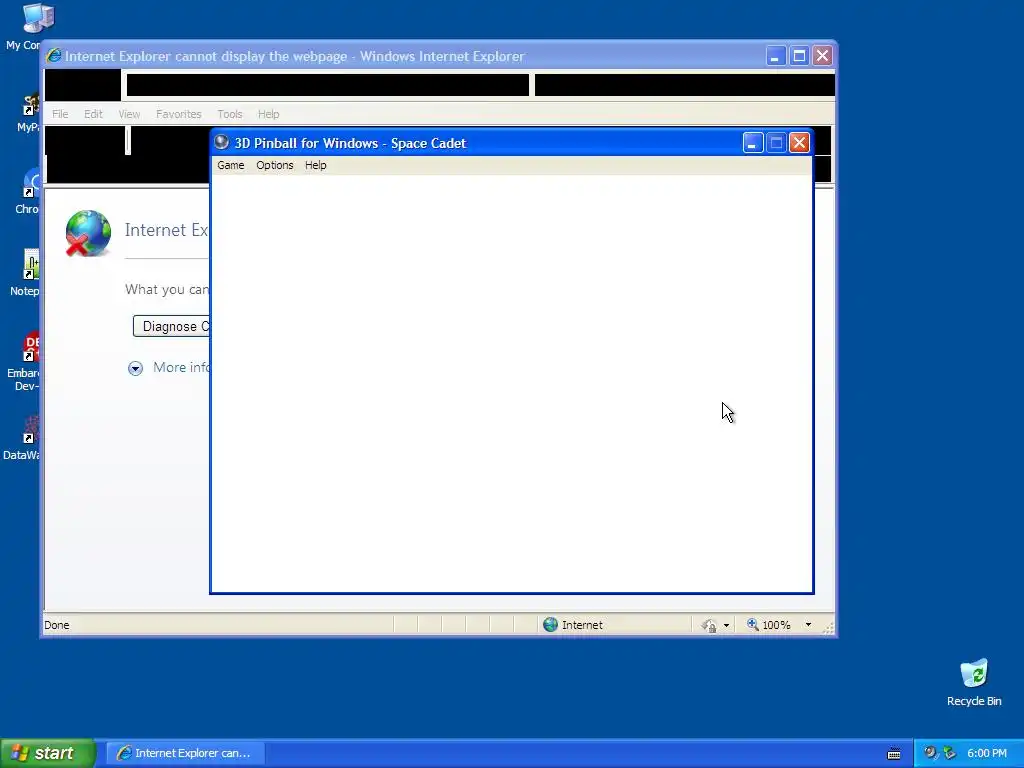
Task: Click the IE logo in Internet Explorer title bar
Action: (x=54, y=56)
